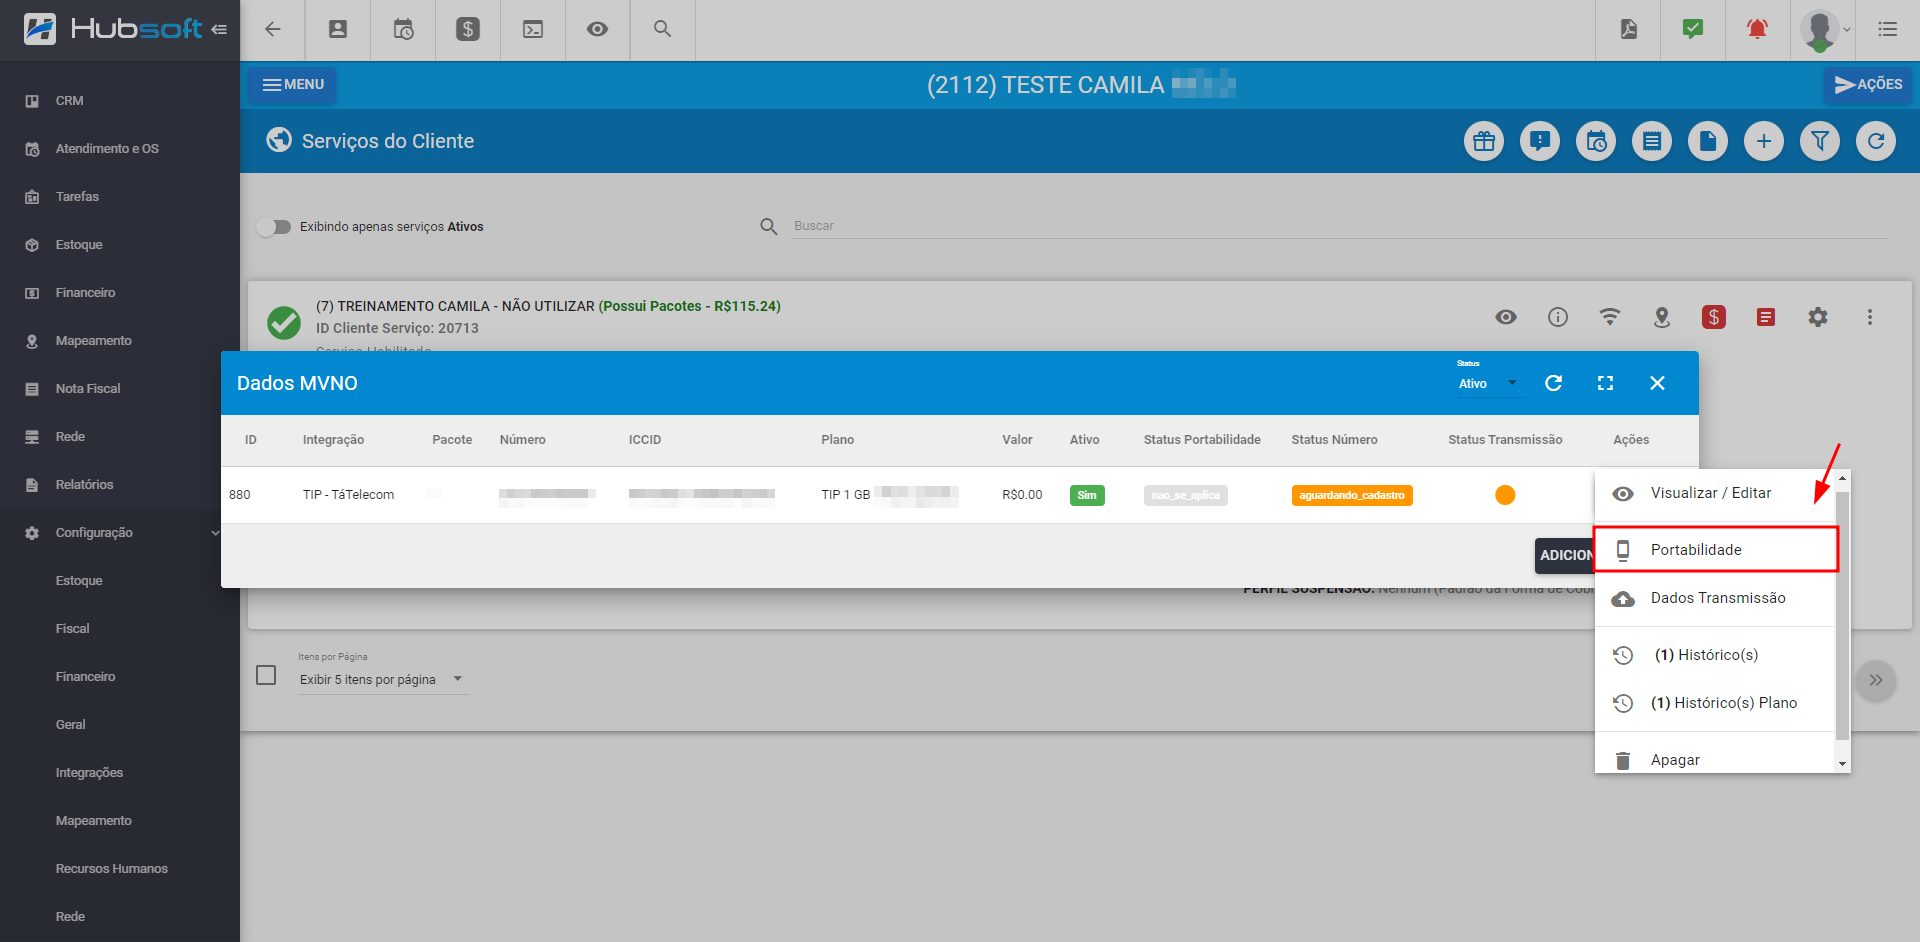The width and height of the screenshot is (1920, 942).
Task: Close the Dados MVNO dialog
Action: pos(1657,383)
